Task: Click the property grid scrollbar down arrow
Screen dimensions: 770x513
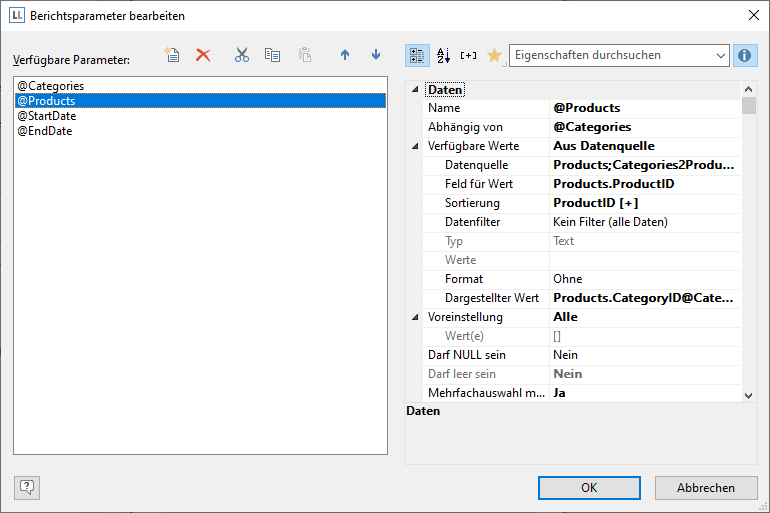Action: coord(749,395)
